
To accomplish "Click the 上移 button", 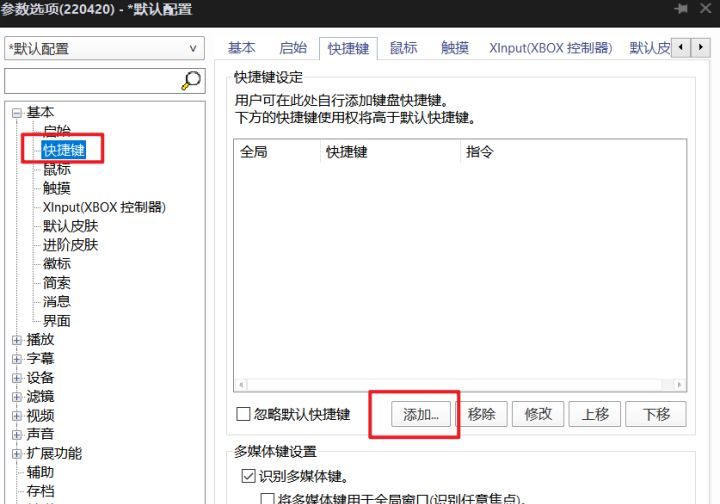I will pos(595,414).
